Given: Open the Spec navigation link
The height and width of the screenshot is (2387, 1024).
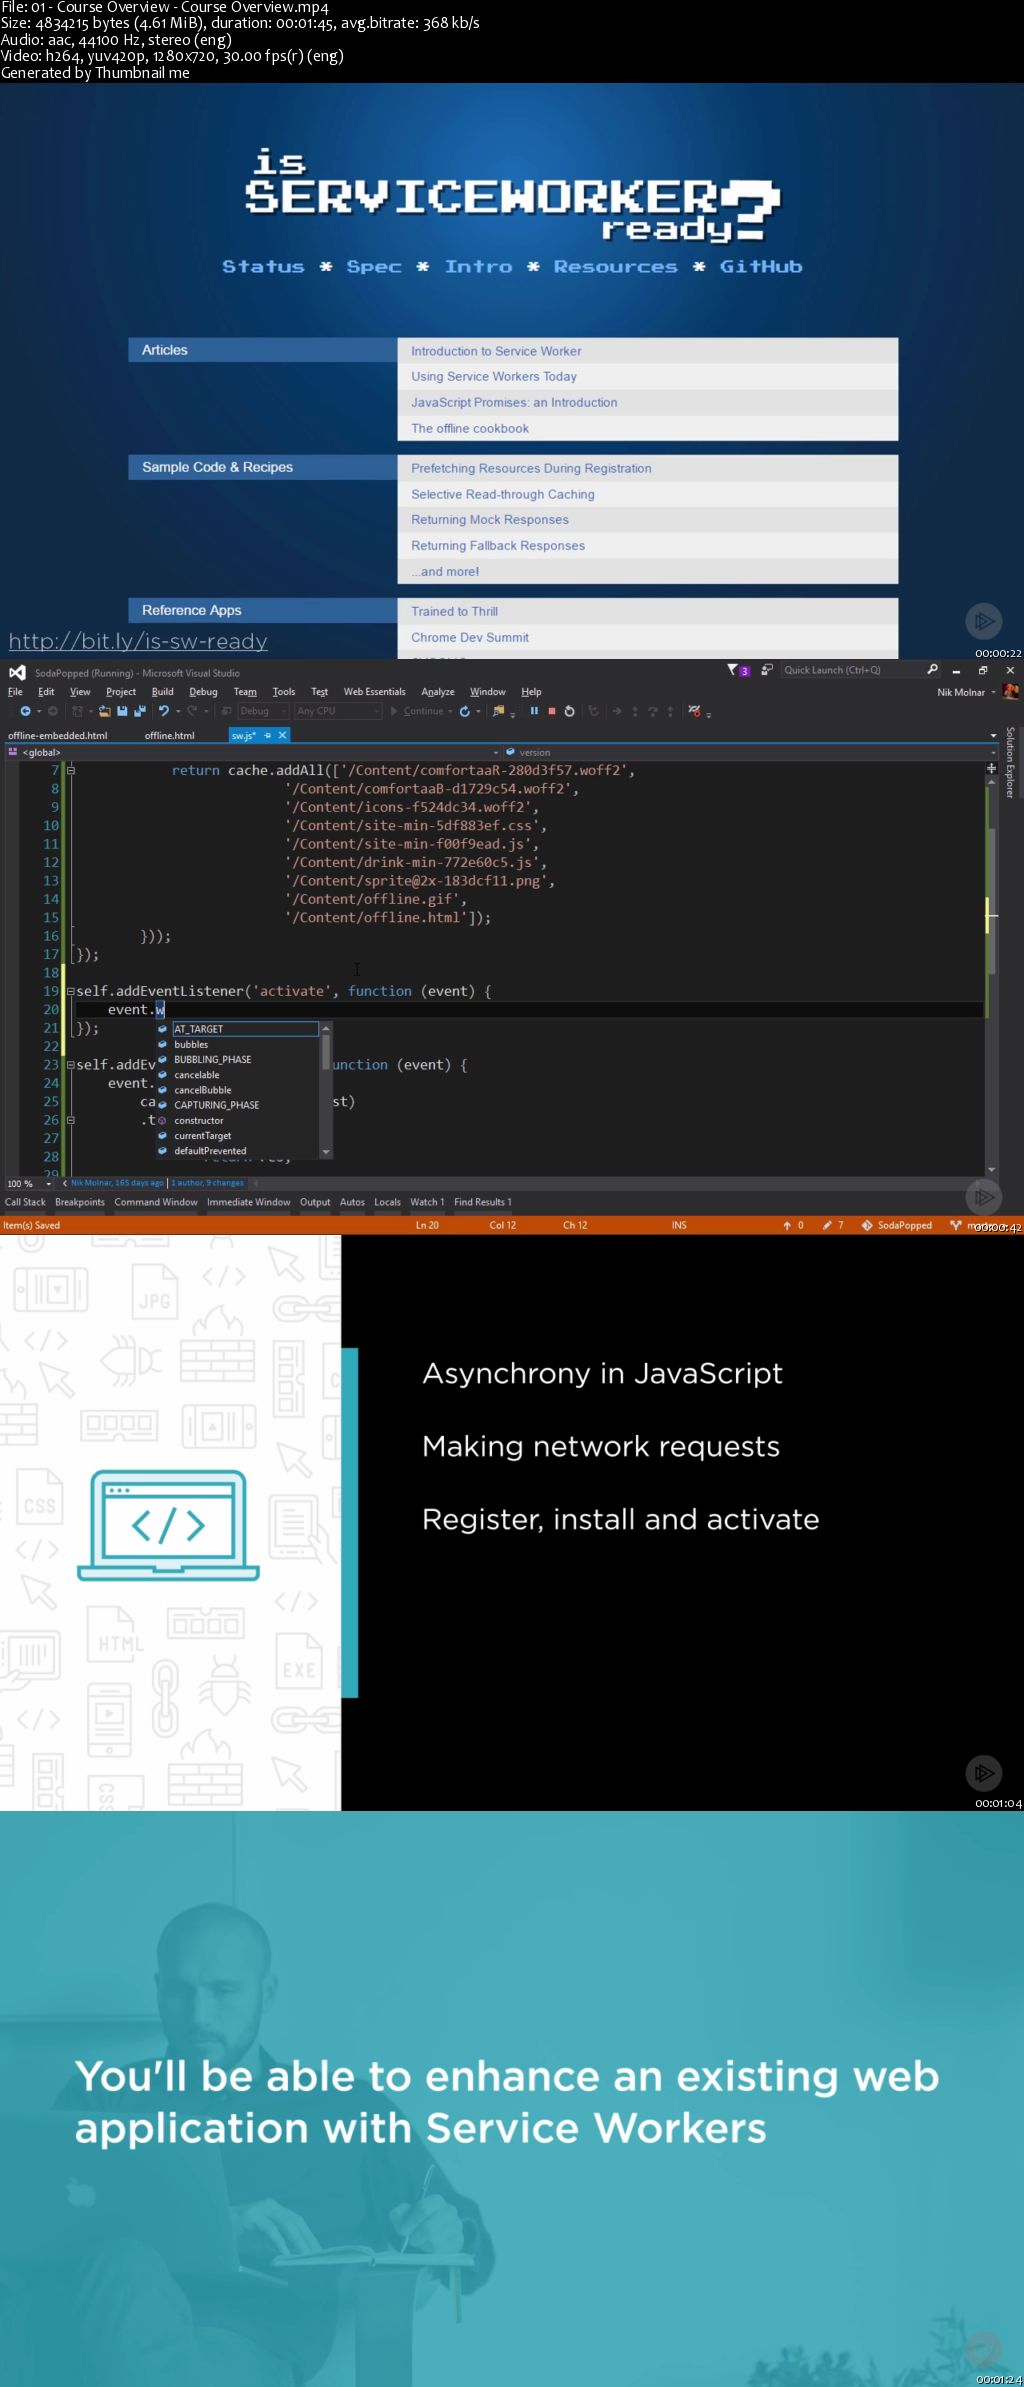Looking at the screenshot, I should (374, 267).
